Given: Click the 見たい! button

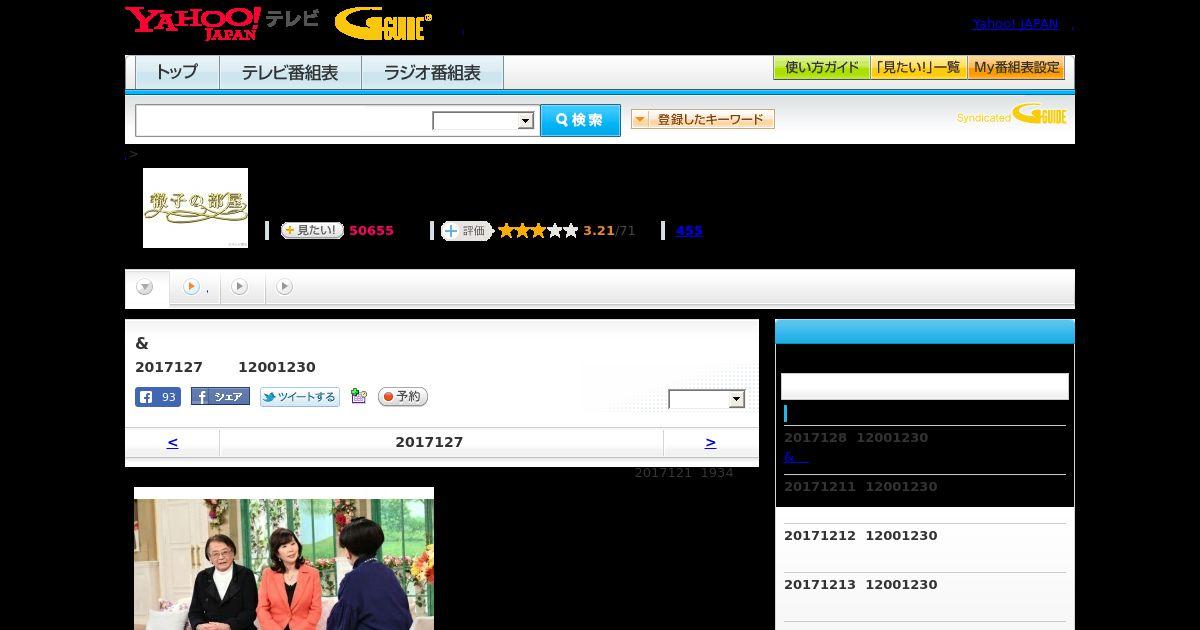Looking at the screenshot, I should pos(312,230).
